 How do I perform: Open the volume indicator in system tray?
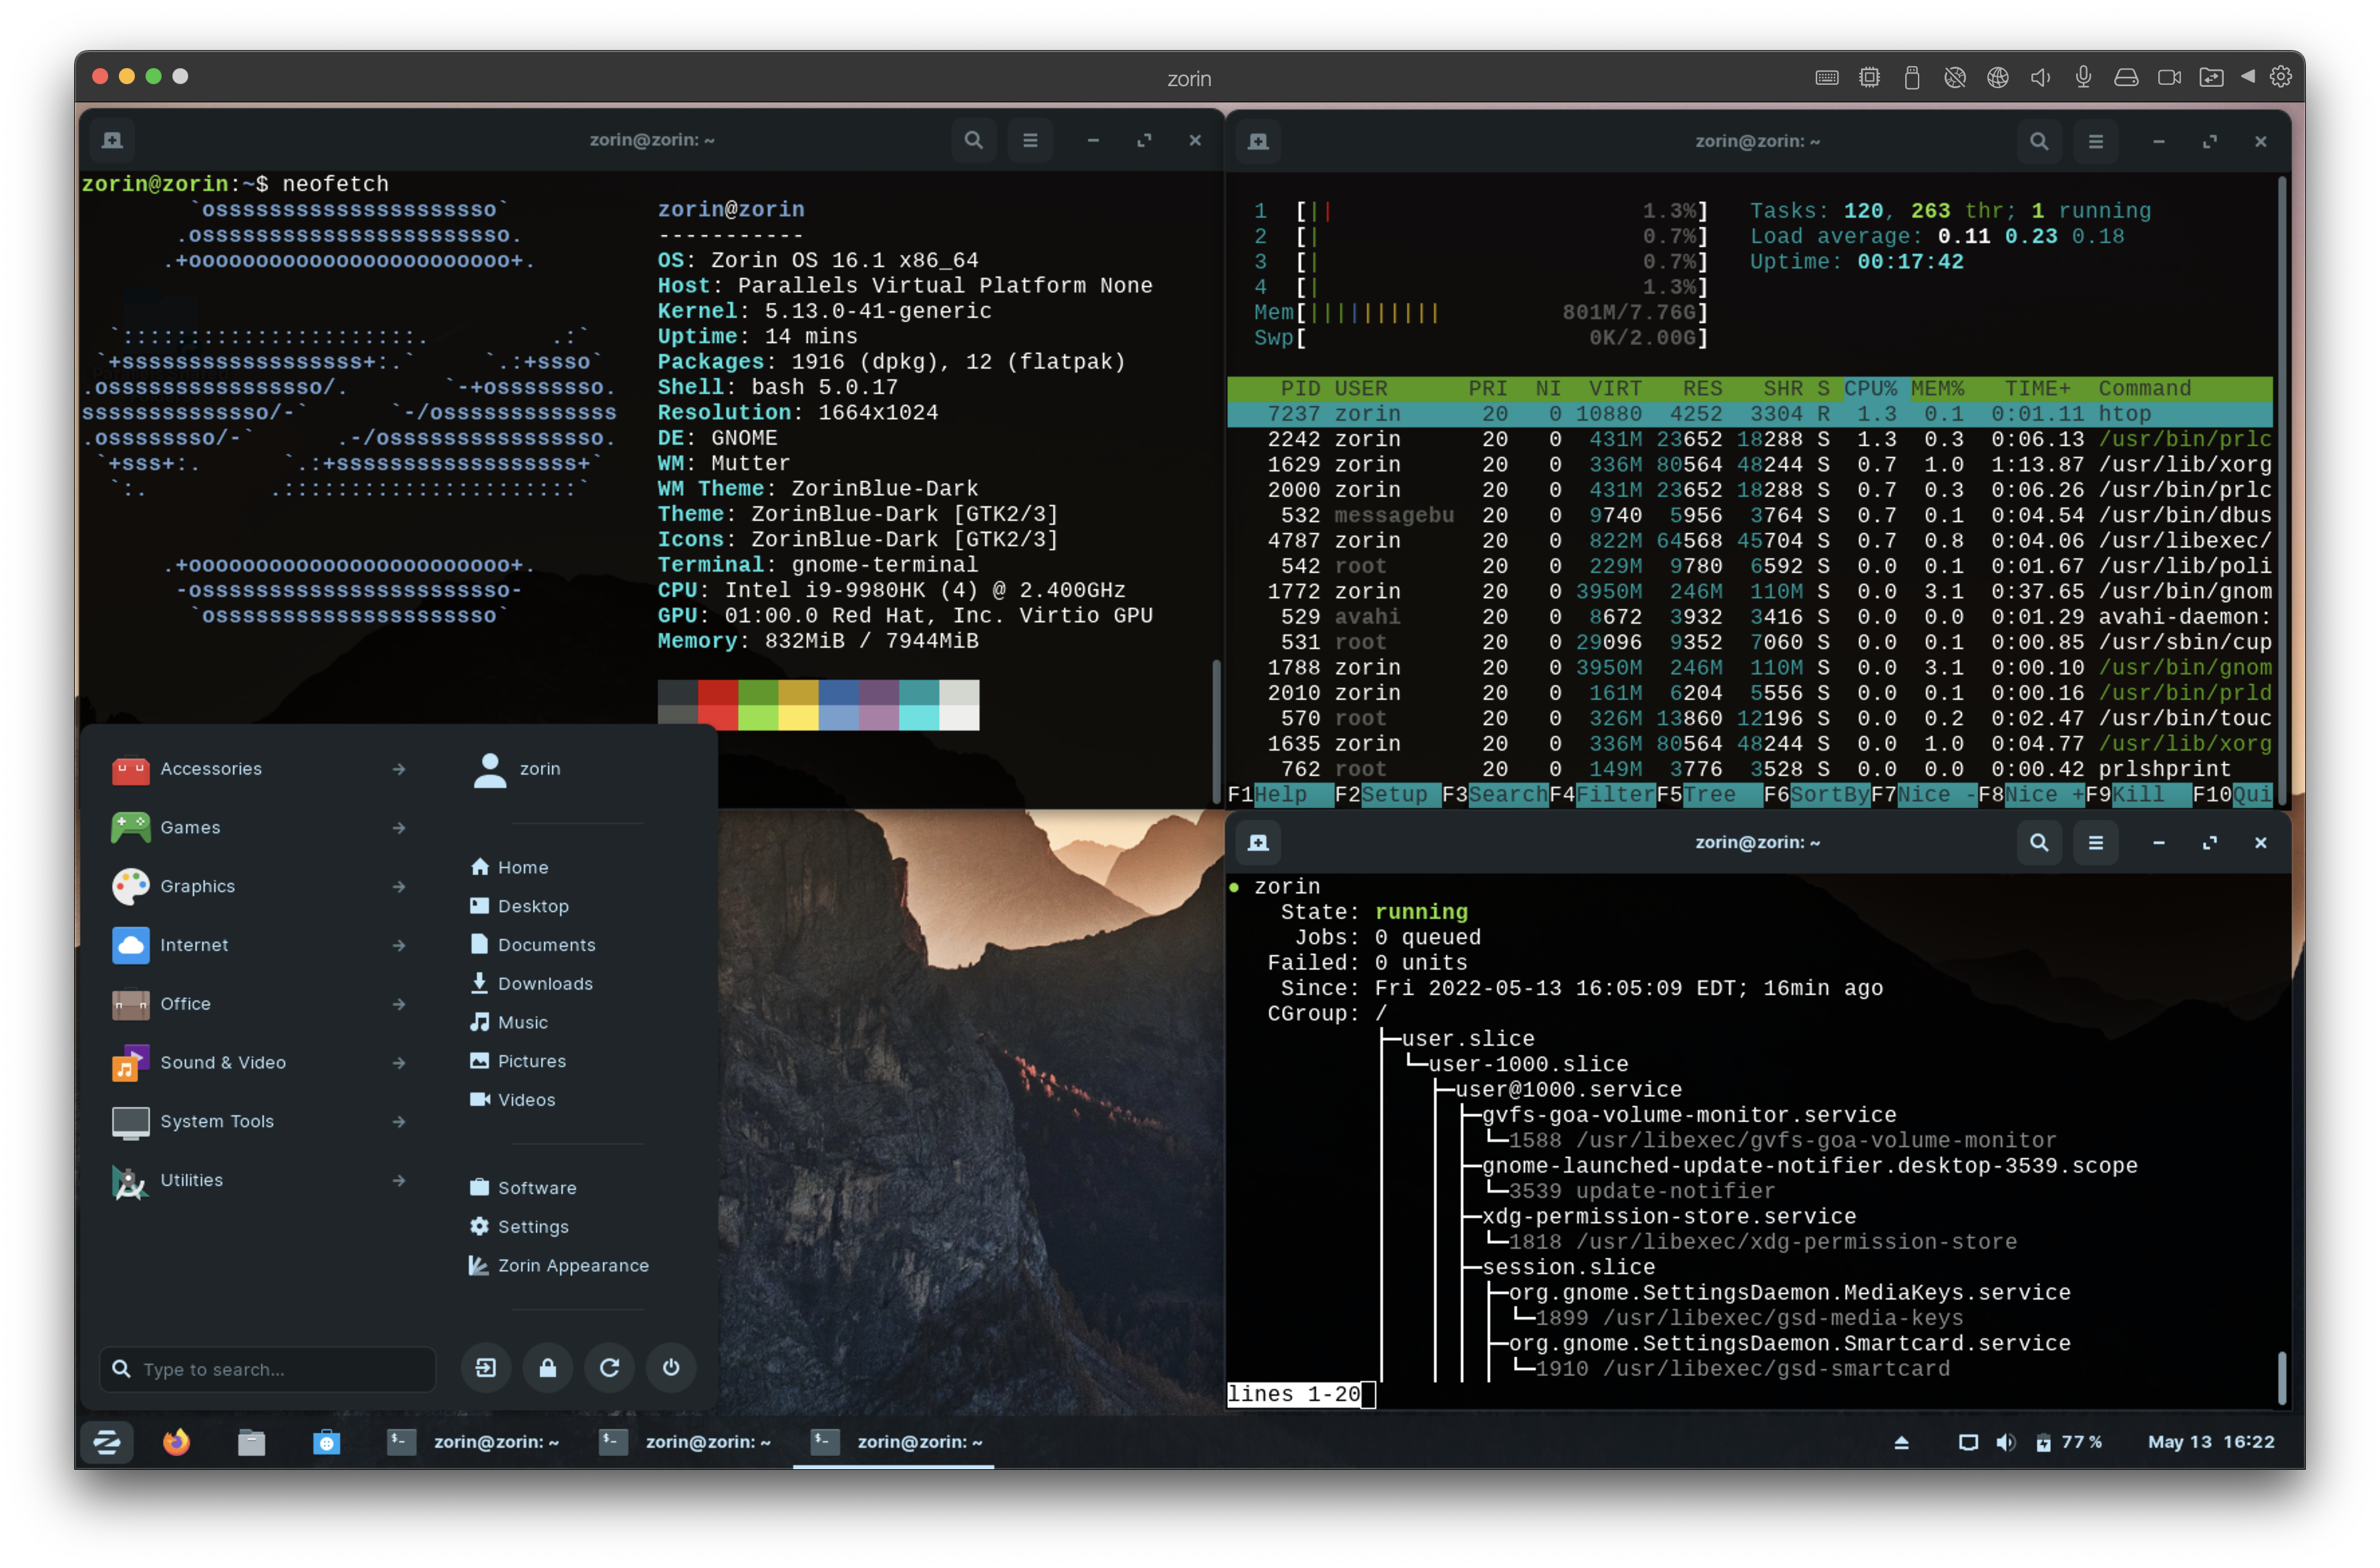click(2005, 1441)
